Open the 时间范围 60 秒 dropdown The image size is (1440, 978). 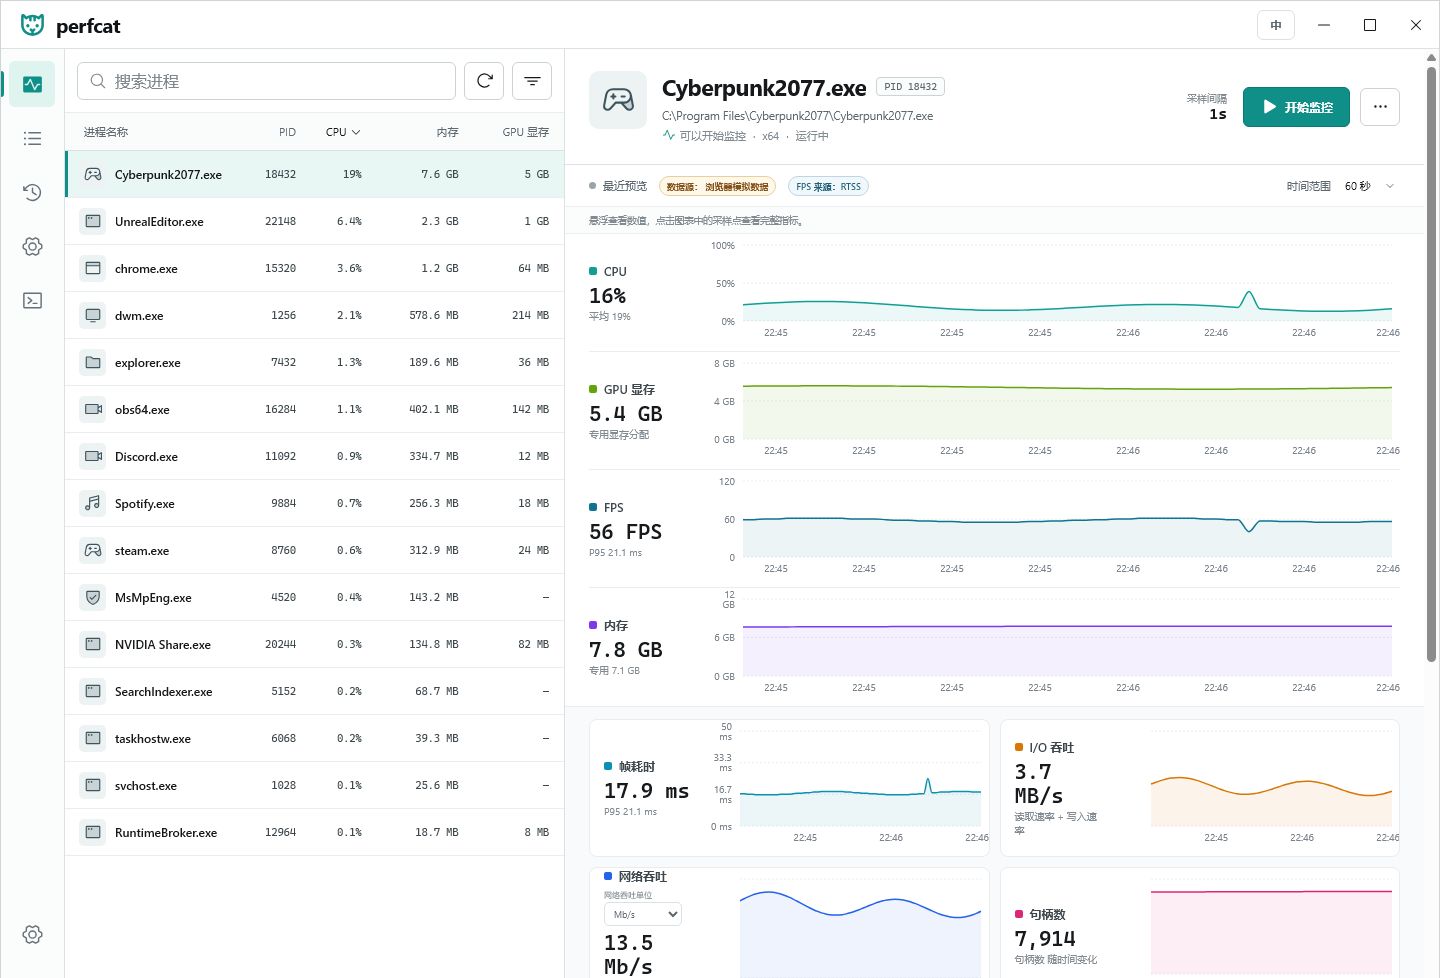tap(1369, 186)
